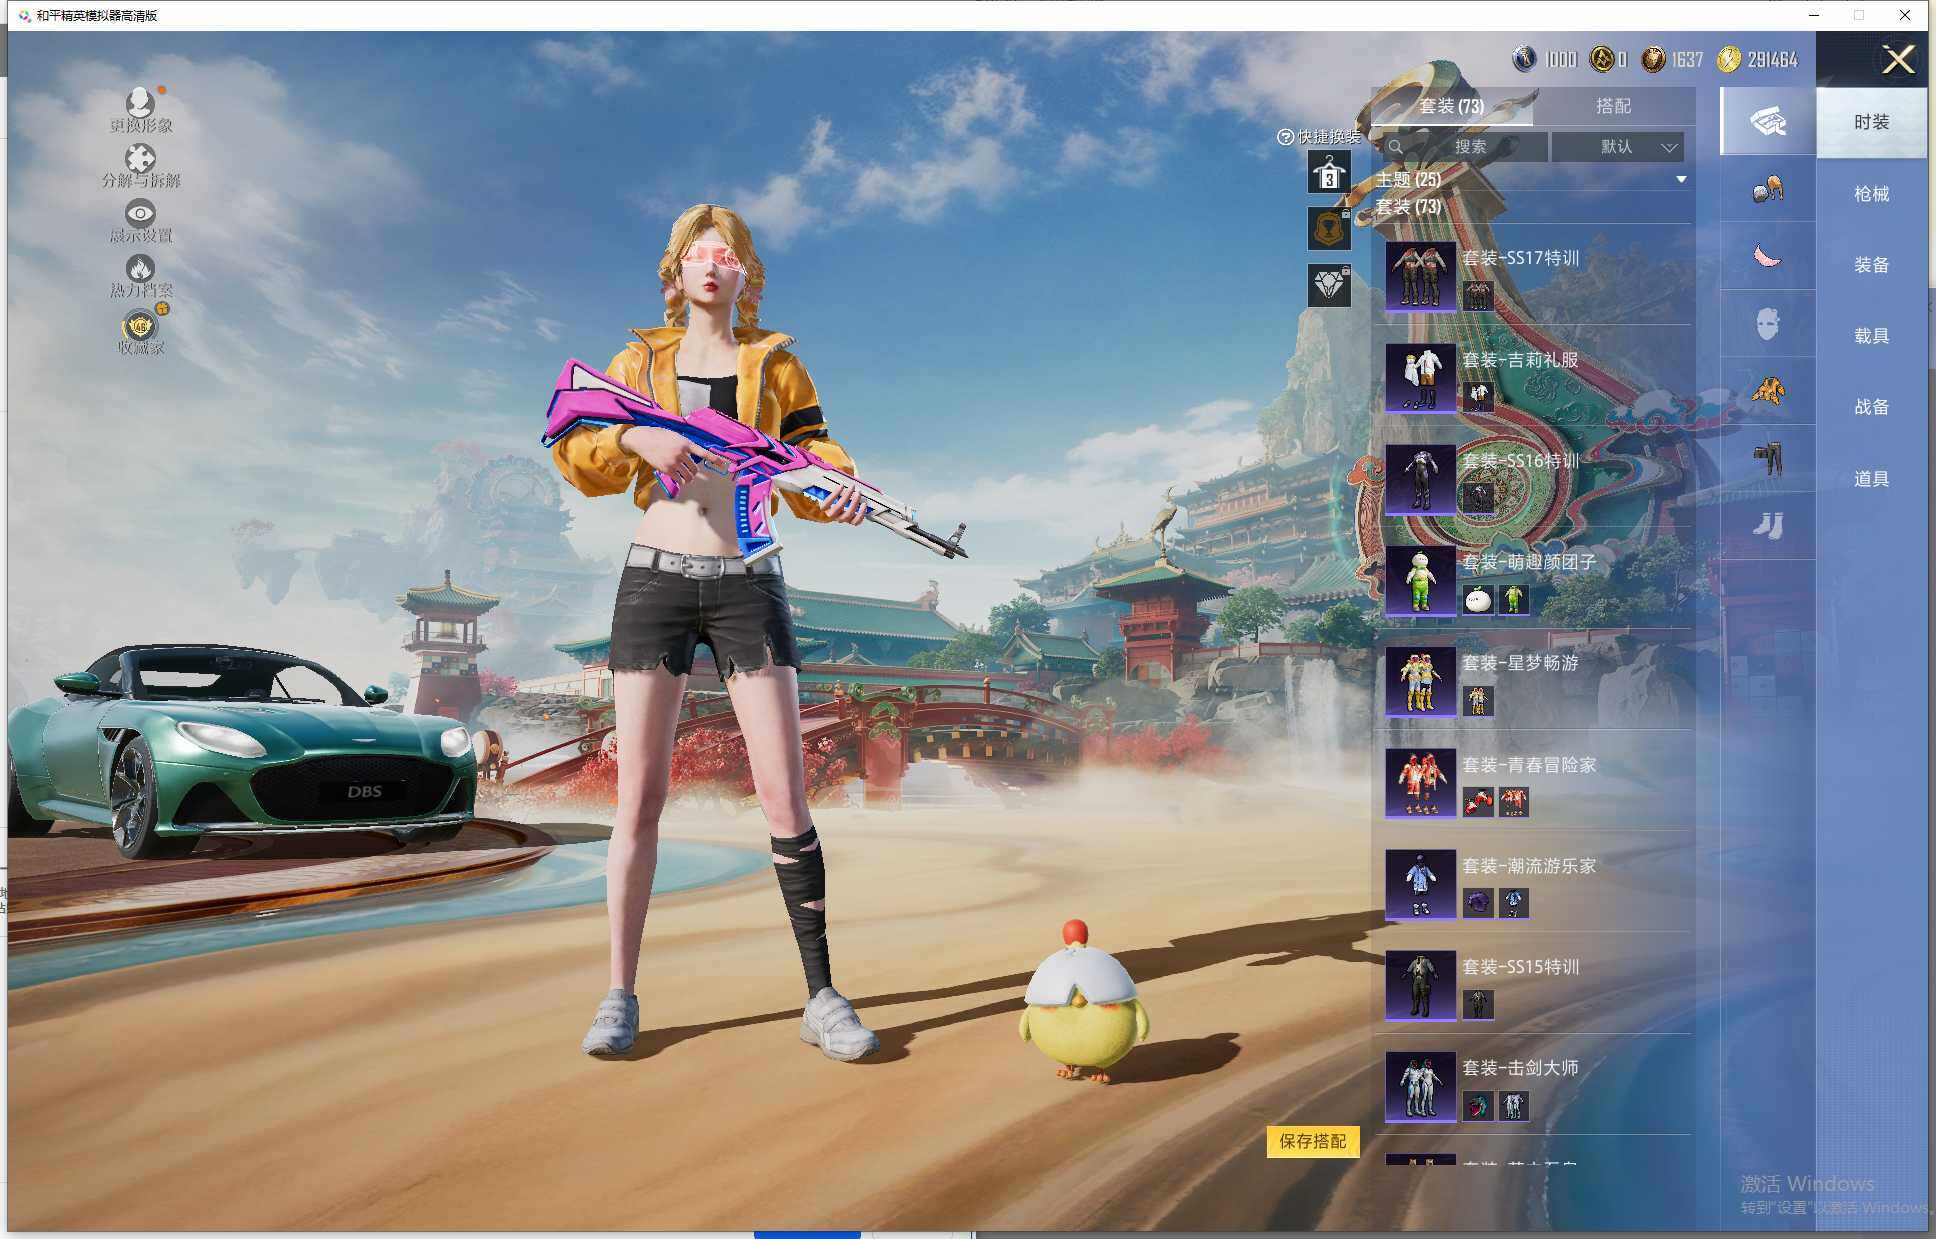This screenshot has width=1936, height=1239.
Task: Click the 搜索 search field
Action: (1468, 147)
